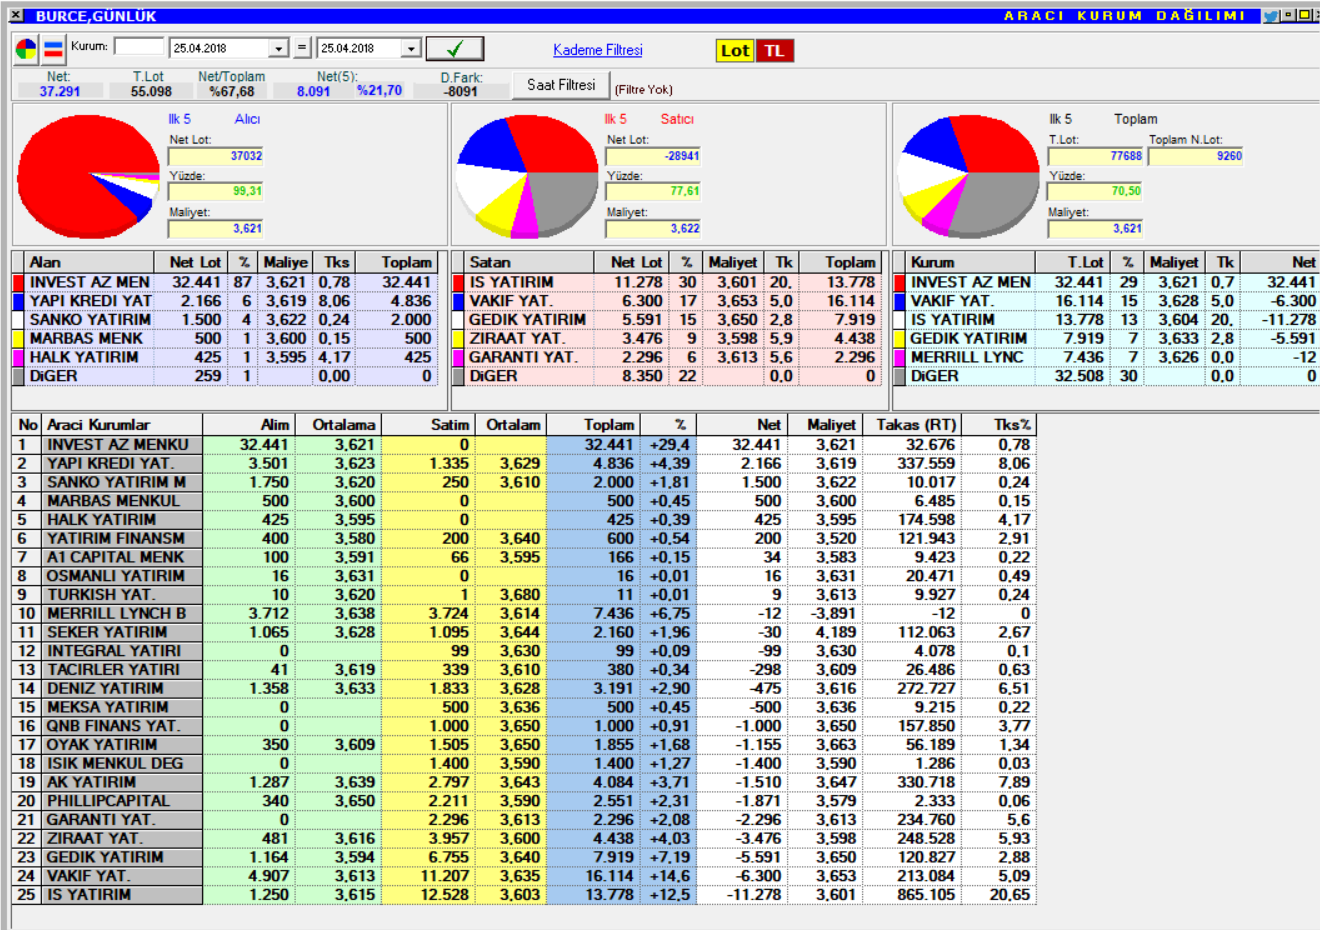Select INTEGRAL YATIRI row
Screen dimensions: 1320x930
[x=524, y=651]
